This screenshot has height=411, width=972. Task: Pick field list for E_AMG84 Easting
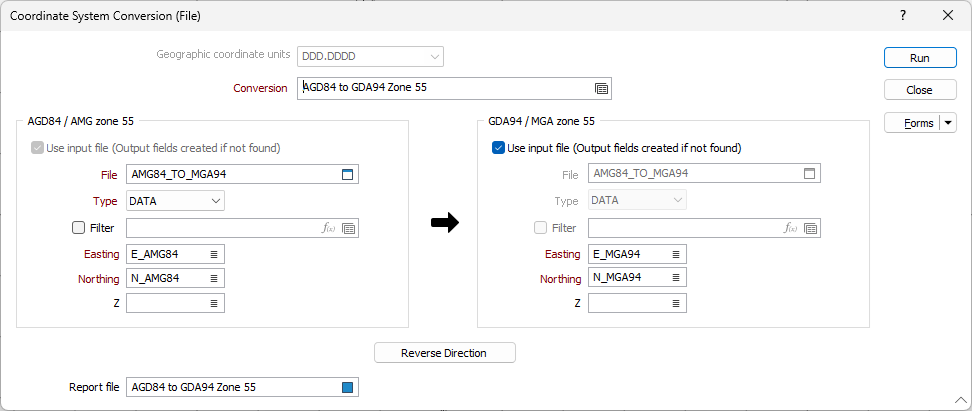214,254
